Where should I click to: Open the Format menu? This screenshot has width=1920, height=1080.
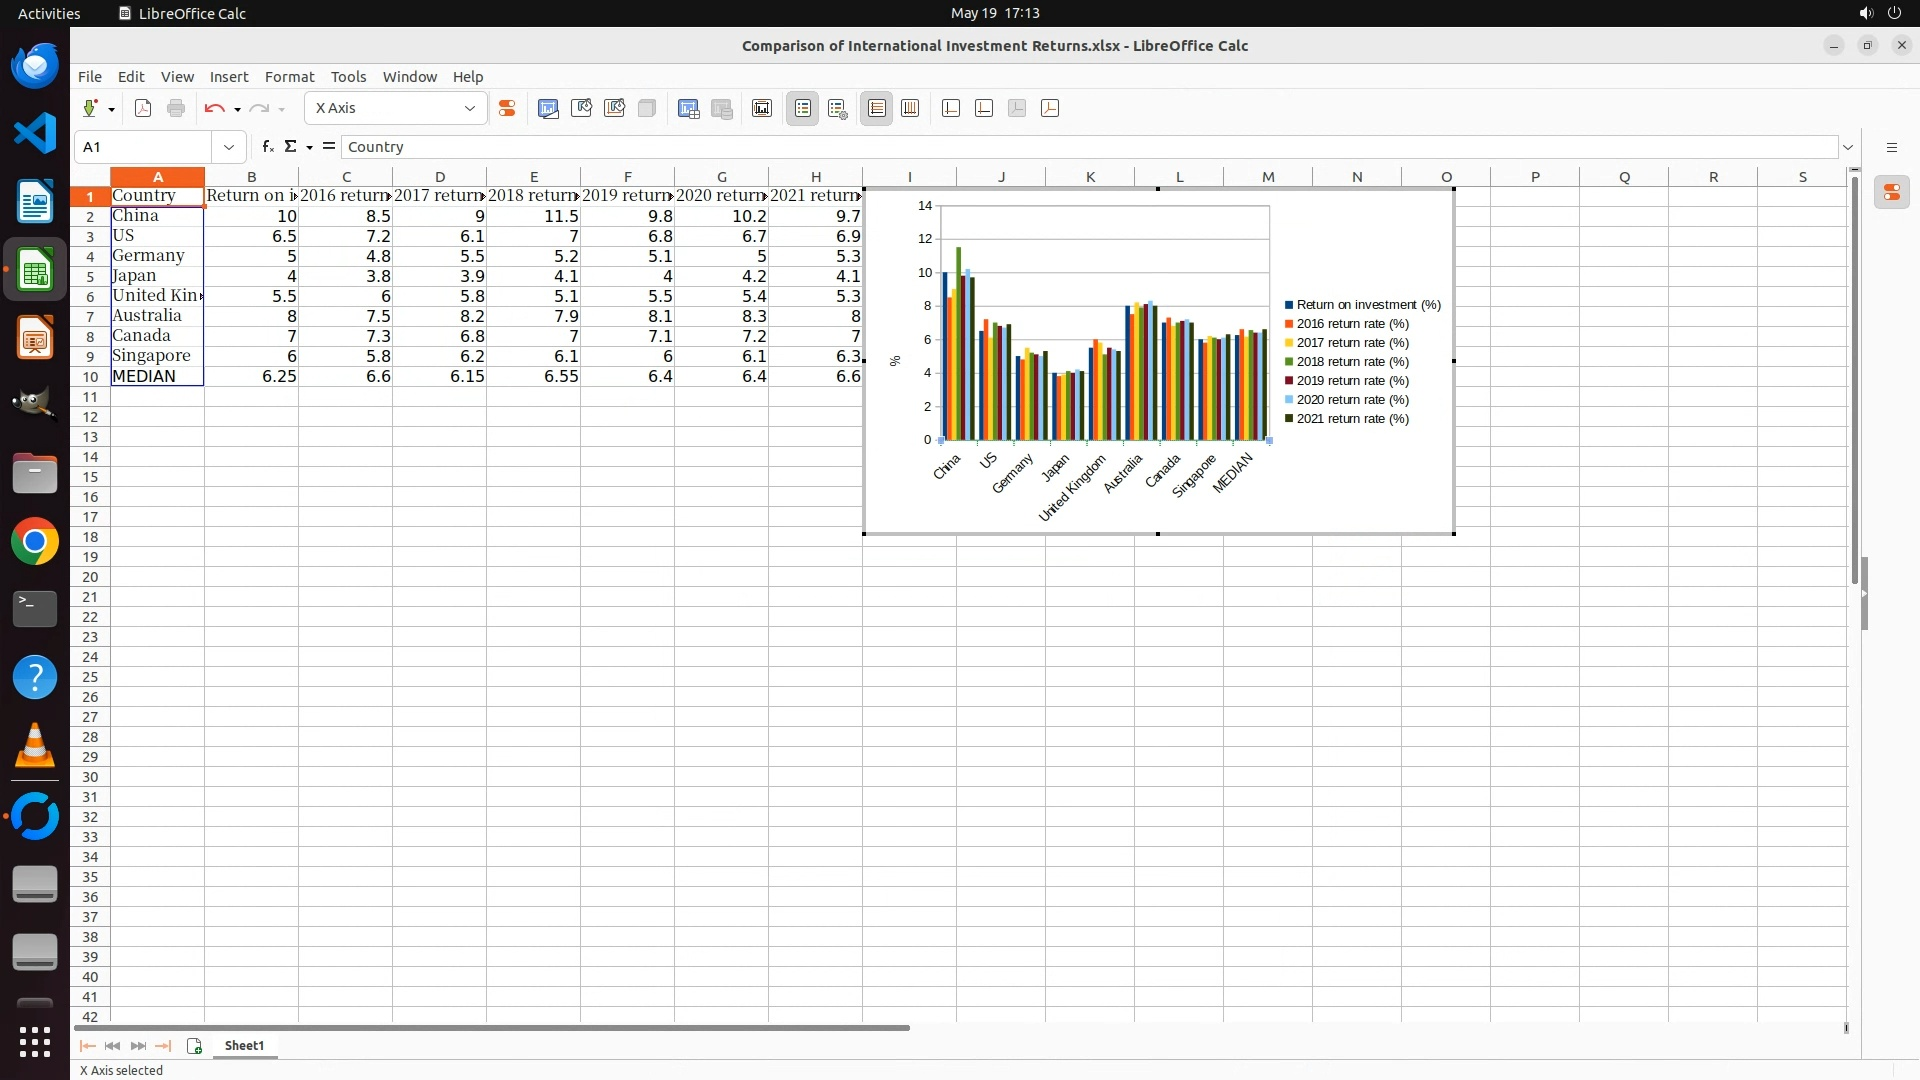pyautogui.click(x=289, y=77)
